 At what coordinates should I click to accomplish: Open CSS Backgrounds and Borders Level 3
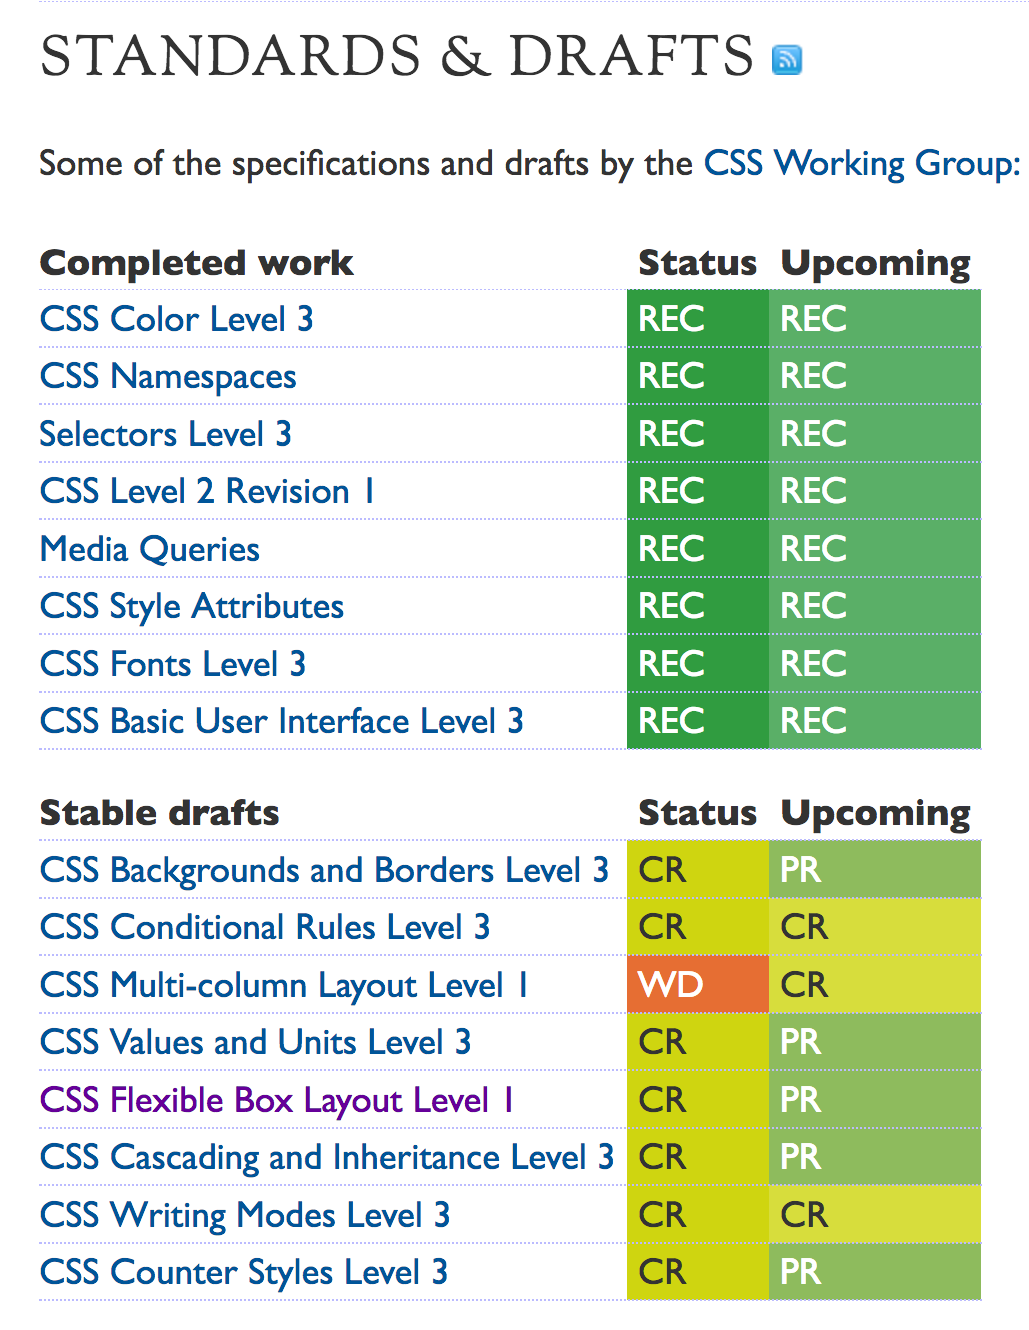click(324, 871)
